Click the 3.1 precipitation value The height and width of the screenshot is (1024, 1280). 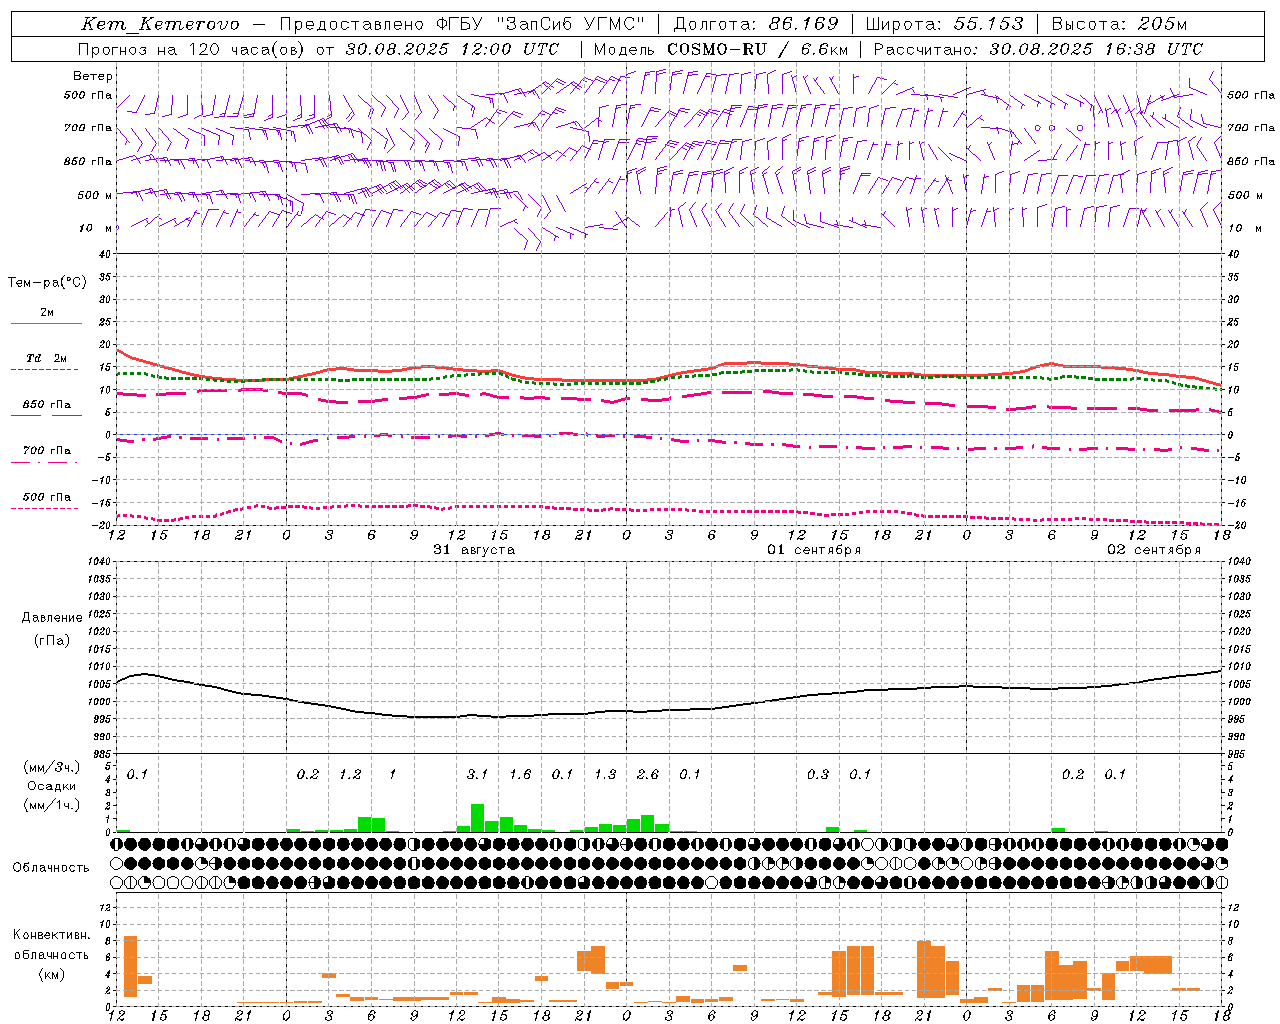coord(478,774)
